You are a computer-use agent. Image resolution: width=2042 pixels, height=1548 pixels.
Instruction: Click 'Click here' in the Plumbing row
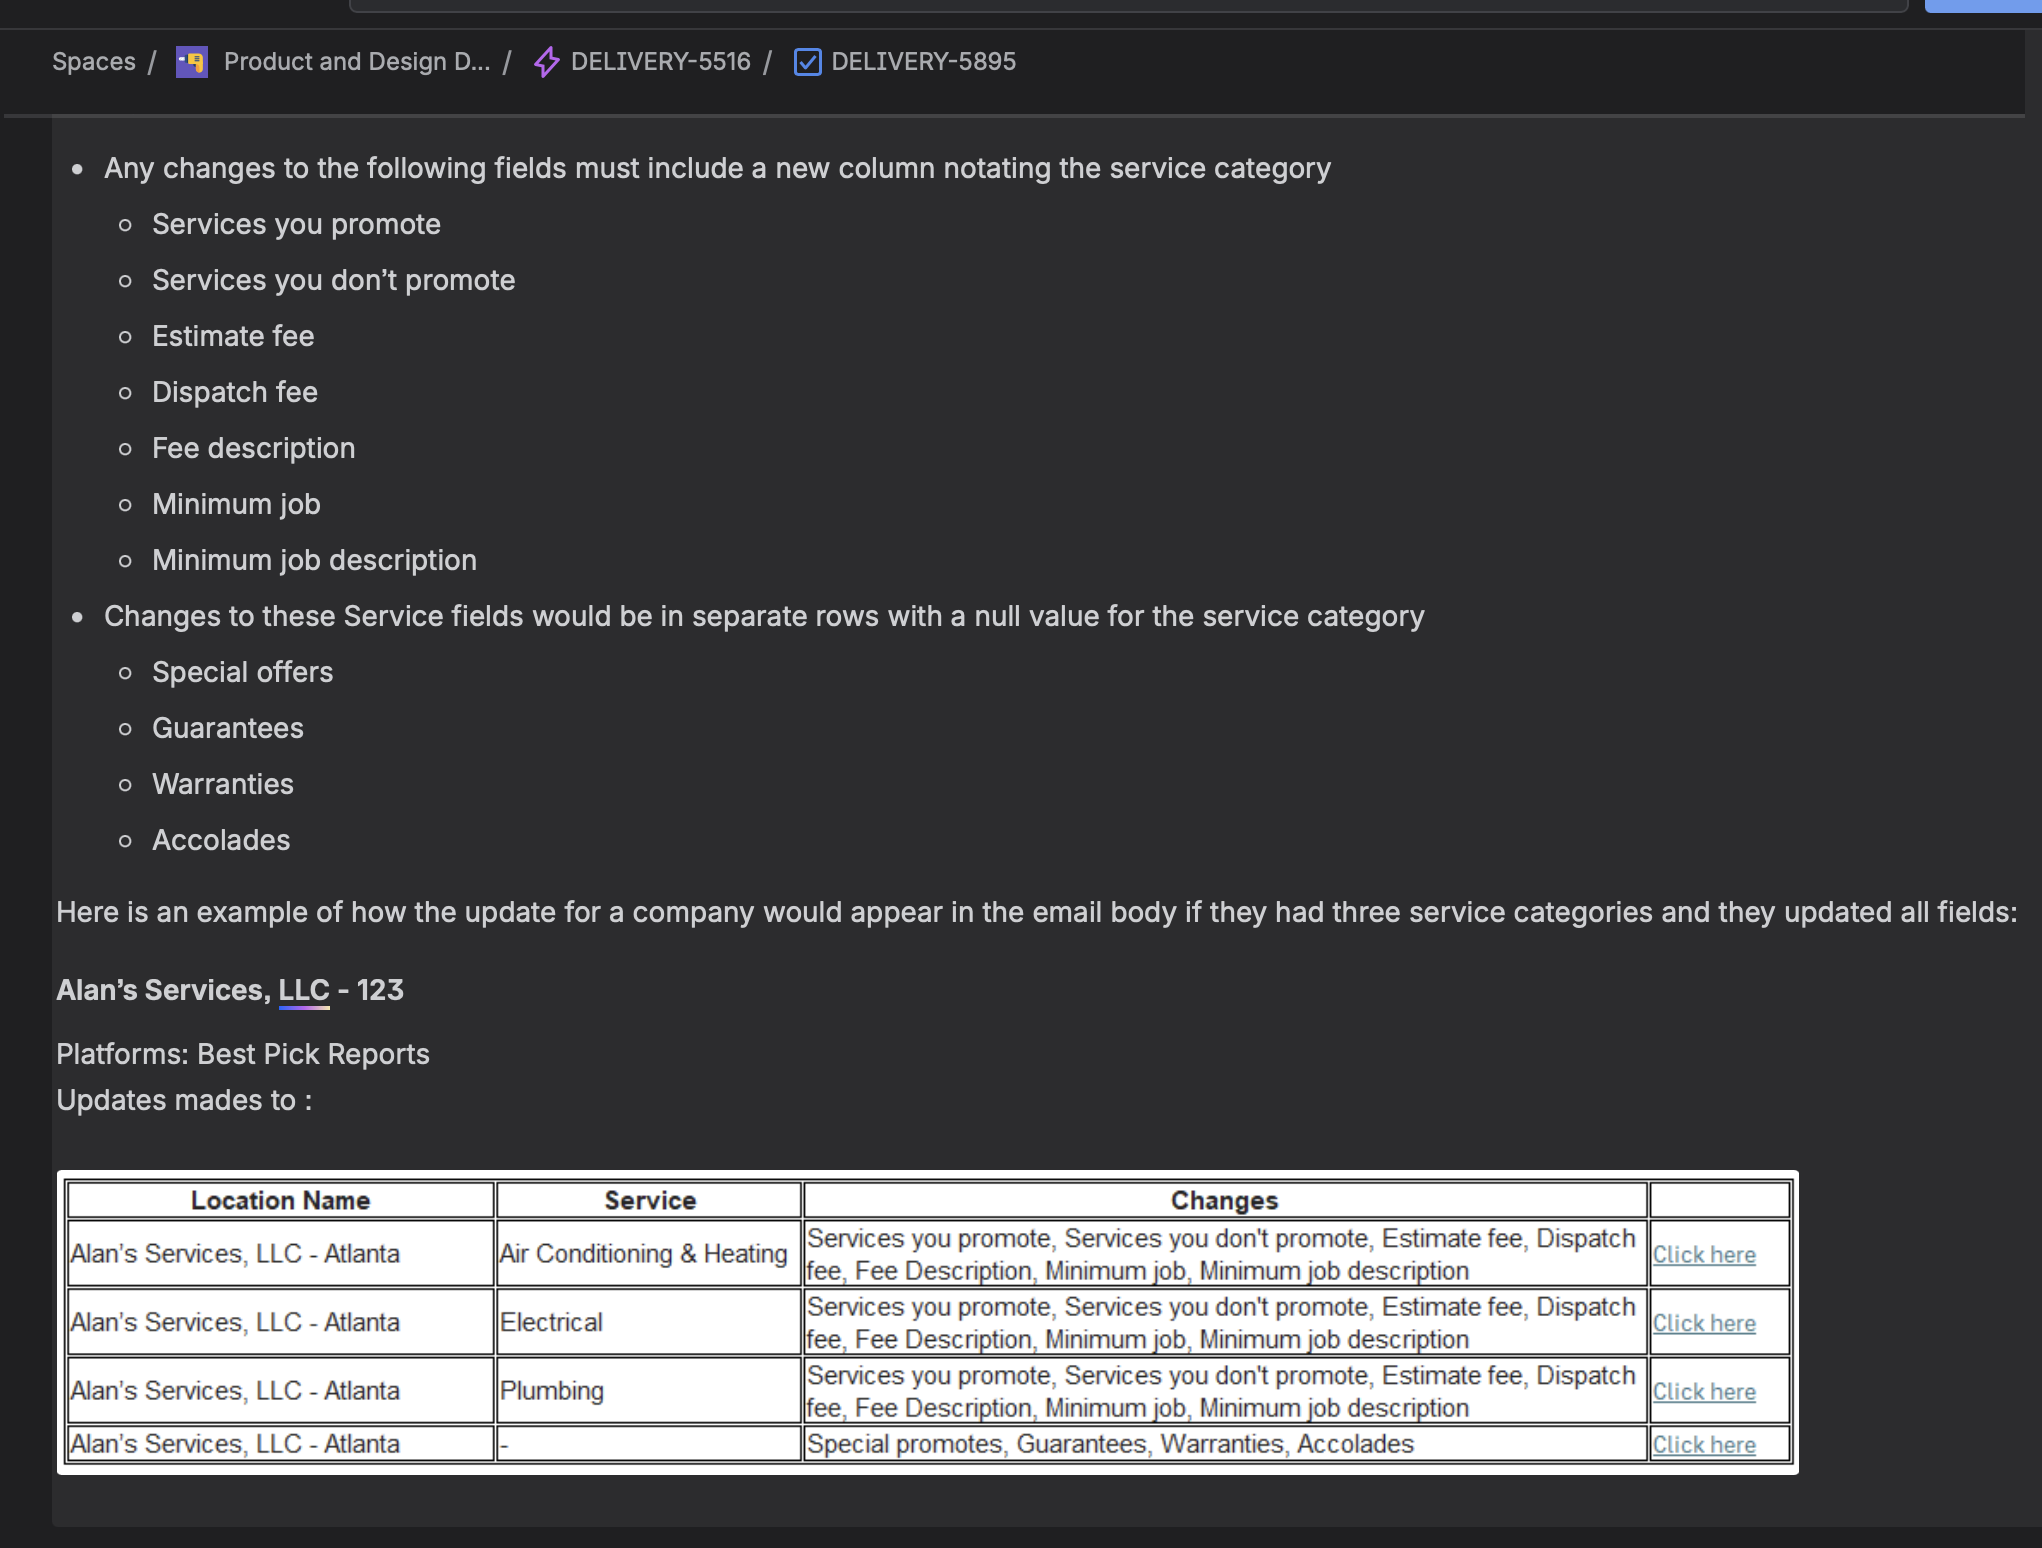[x=1703, y=1392]
